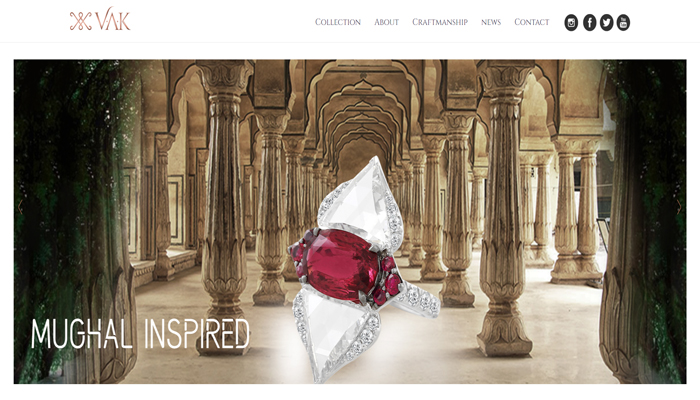
Task: Go to previous slide using left arrow
Action: coord(20,207)
